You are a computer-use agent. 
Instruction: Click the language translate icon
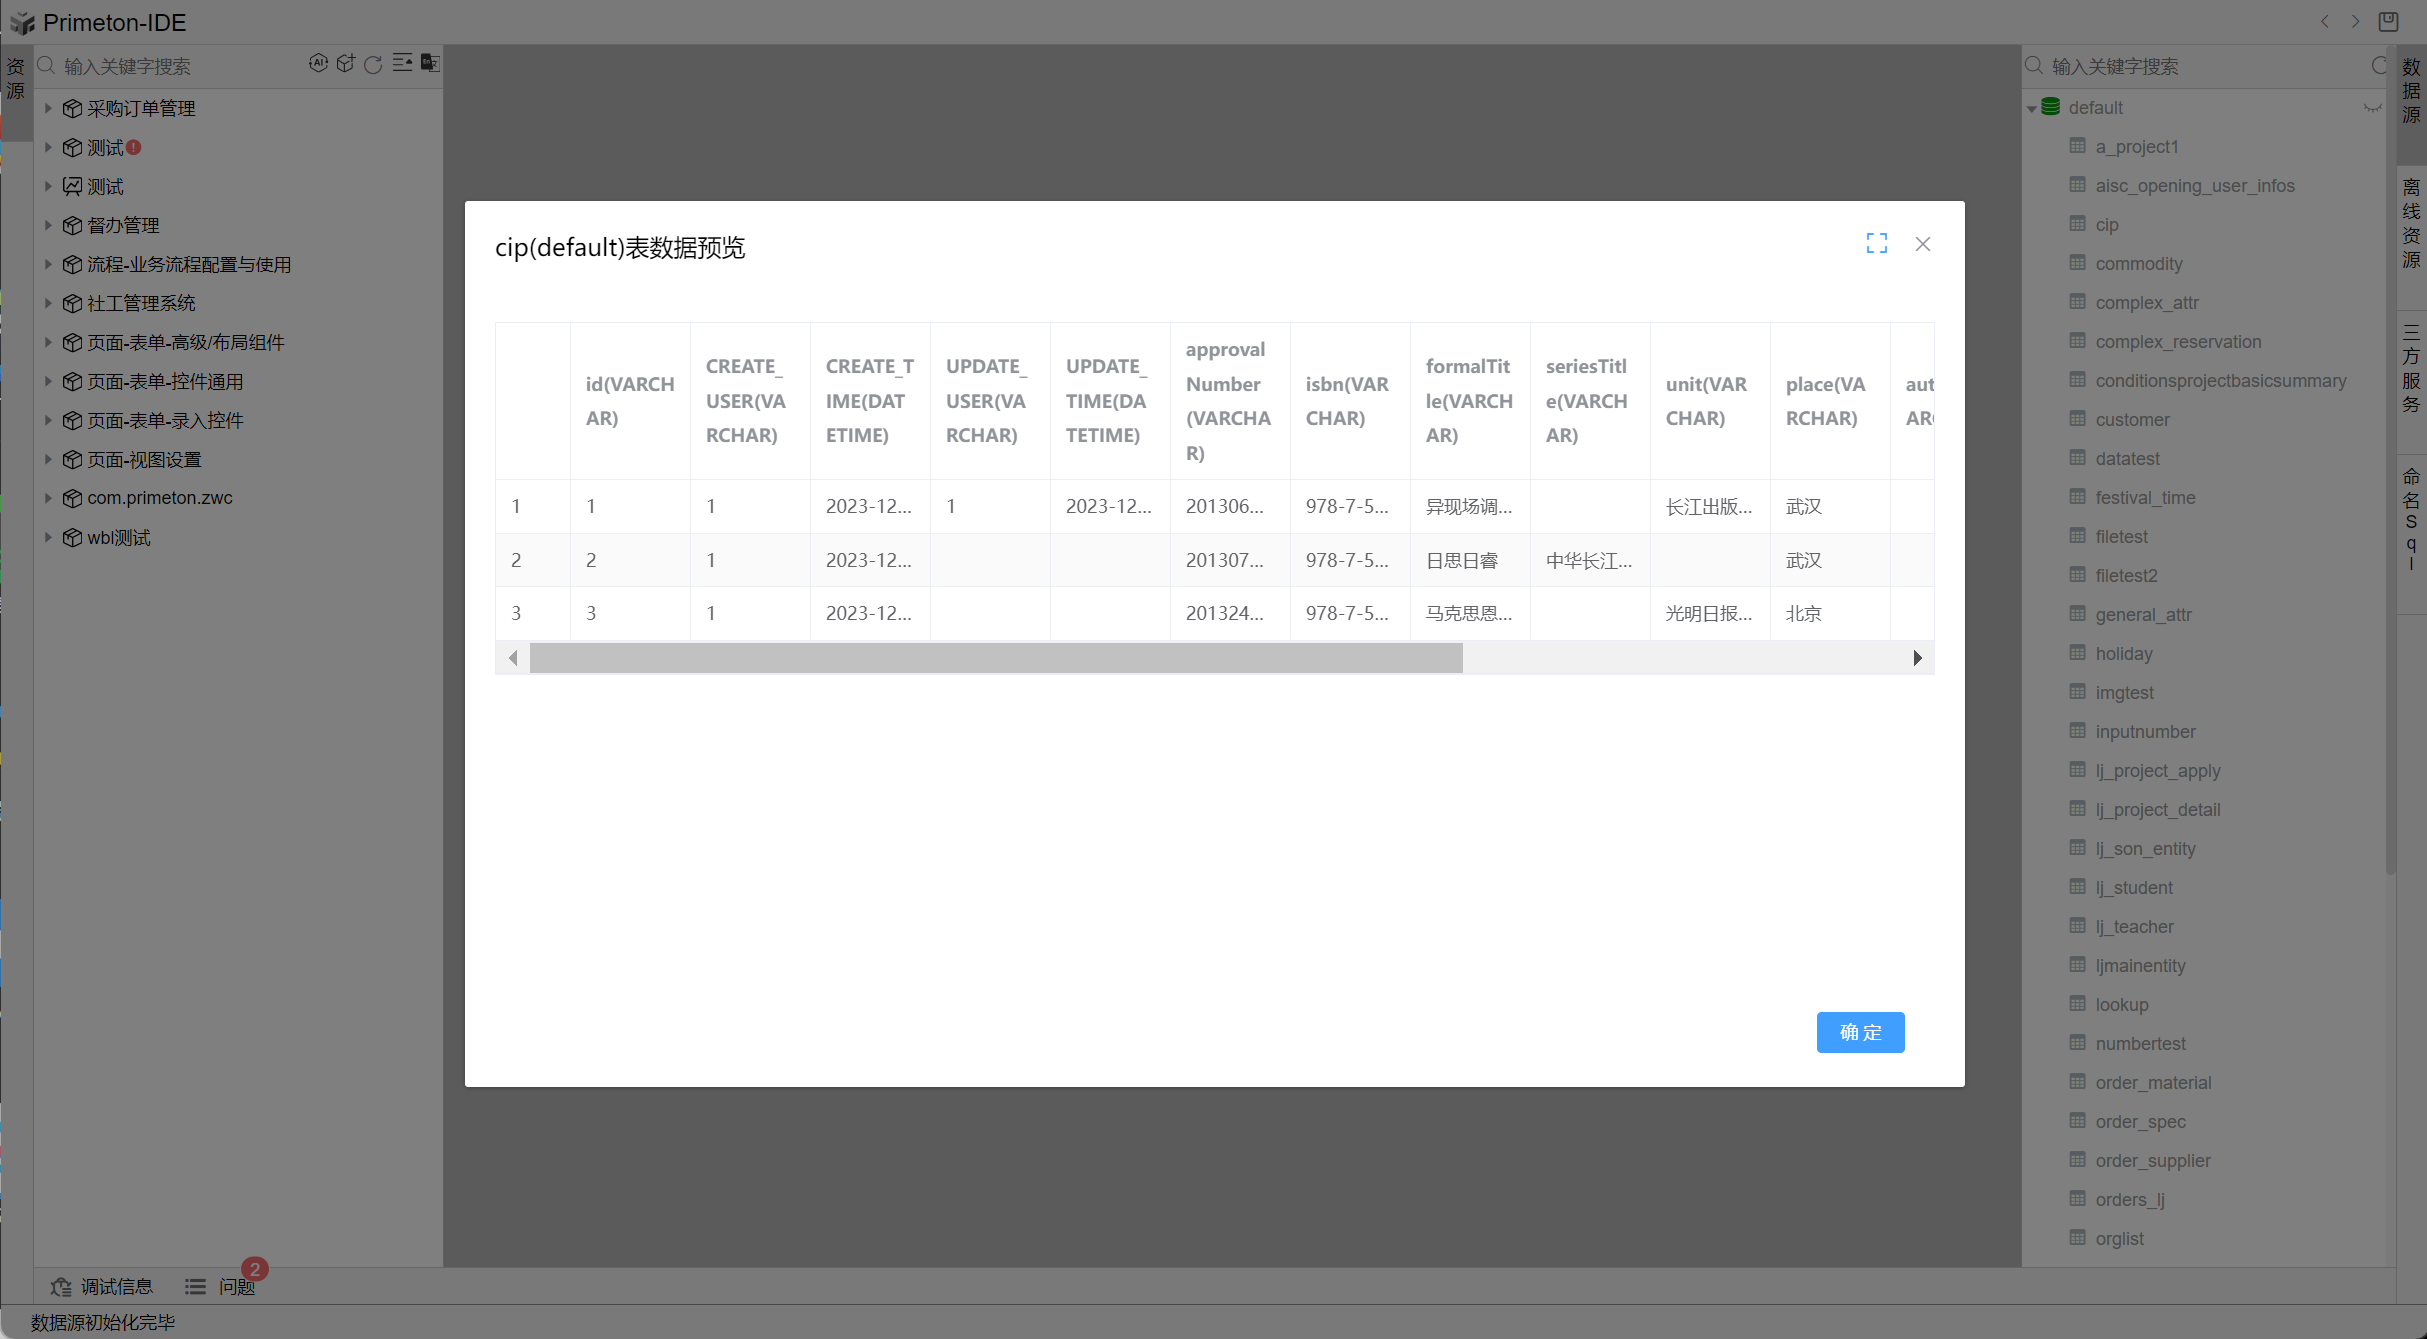430,64
